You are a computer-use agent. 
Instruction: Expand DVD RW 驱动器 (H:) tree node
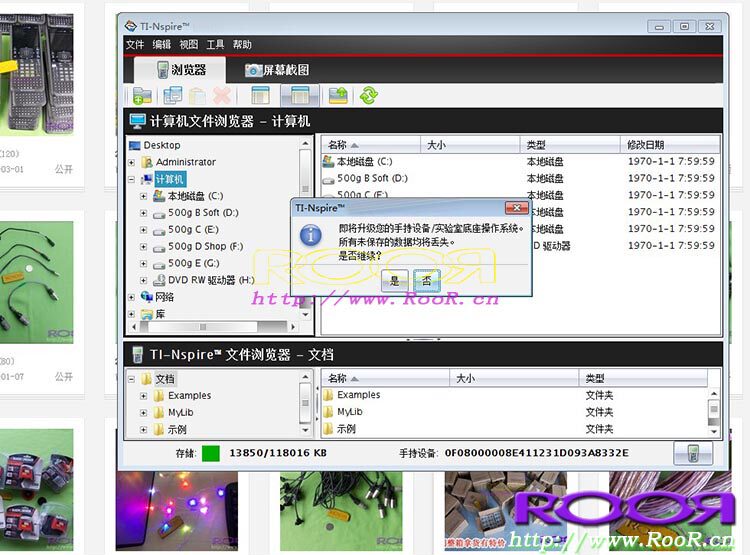click(143, 280)
